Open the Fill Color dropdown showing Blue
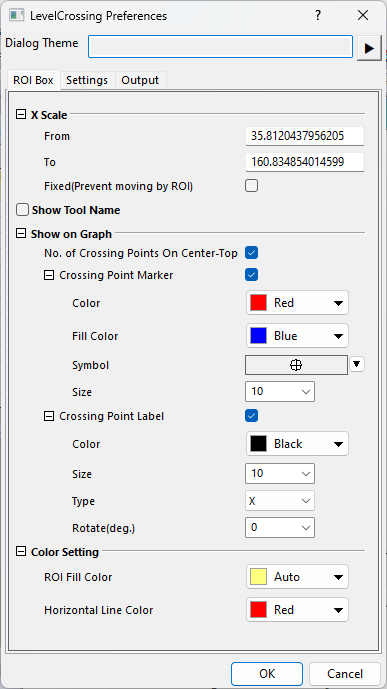Image resolution: width=387 pixels, height=689 pixels. (x=297, y=336)
